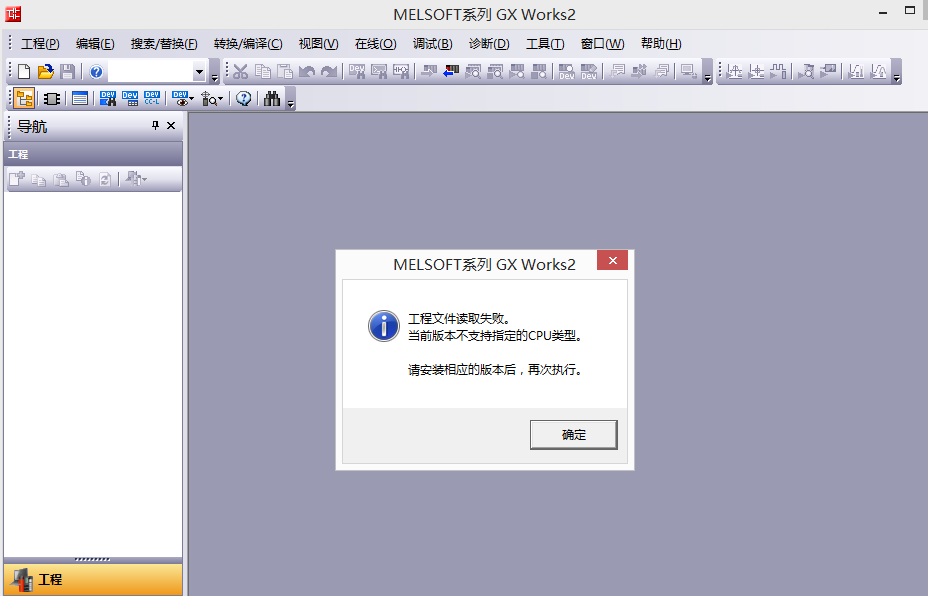Close the error dialog with red X
Screen dimensions: 928x596
point(612,261)
